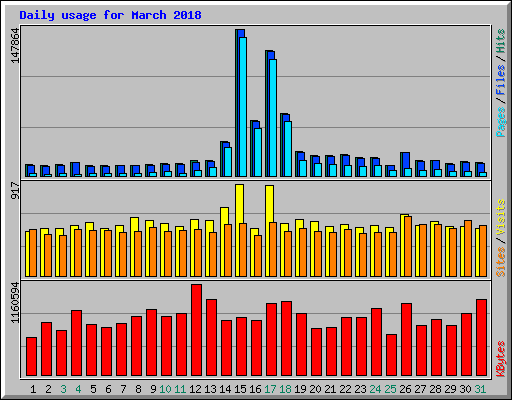Click the green day 10 label
The height and width of the screenshot is (400, 512).
coord(165,389)
